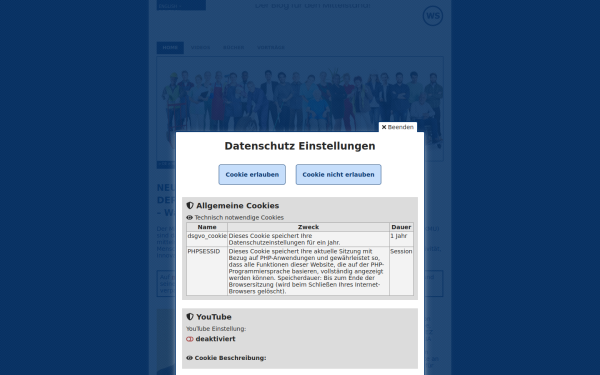This screenshot has width=600, height=375.
Task: Open the BÜCHER menu item
Action: [233, 48]
